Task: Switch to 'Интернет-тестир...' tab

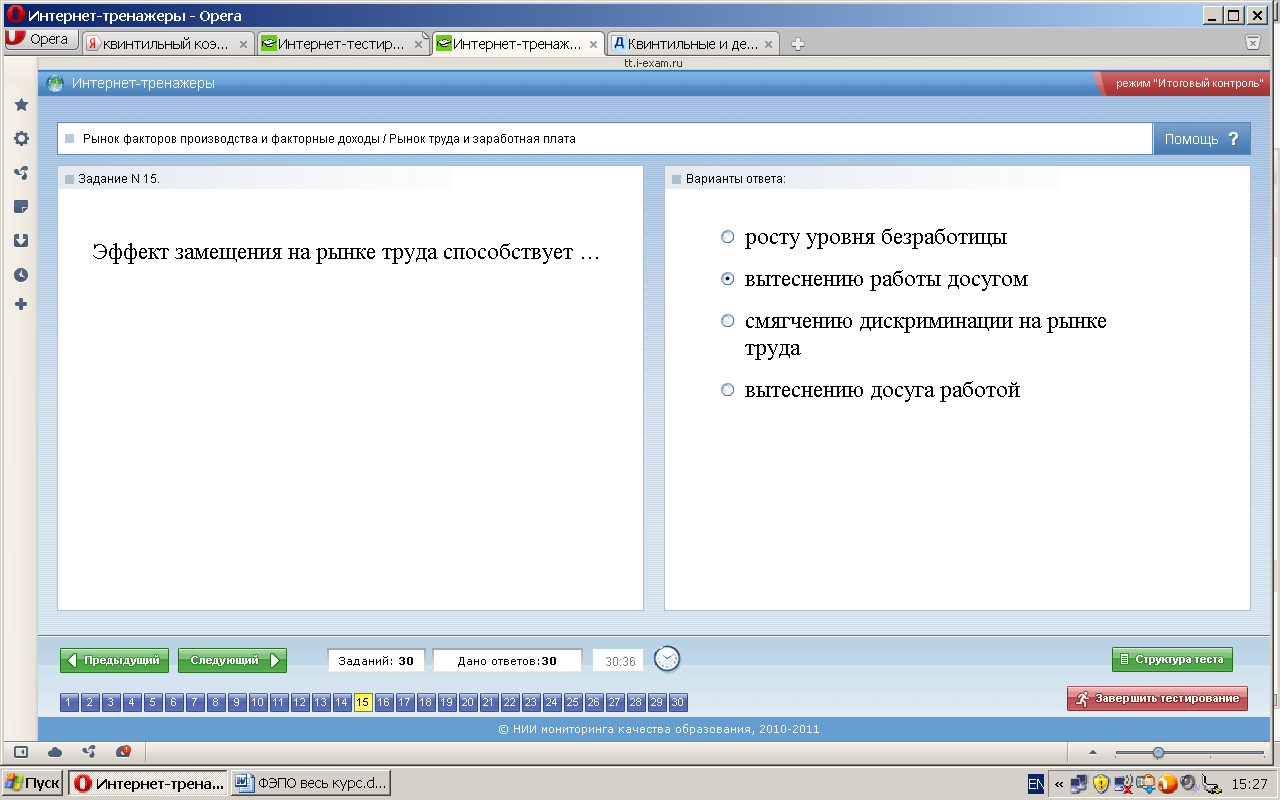Action: pos(342,44)
